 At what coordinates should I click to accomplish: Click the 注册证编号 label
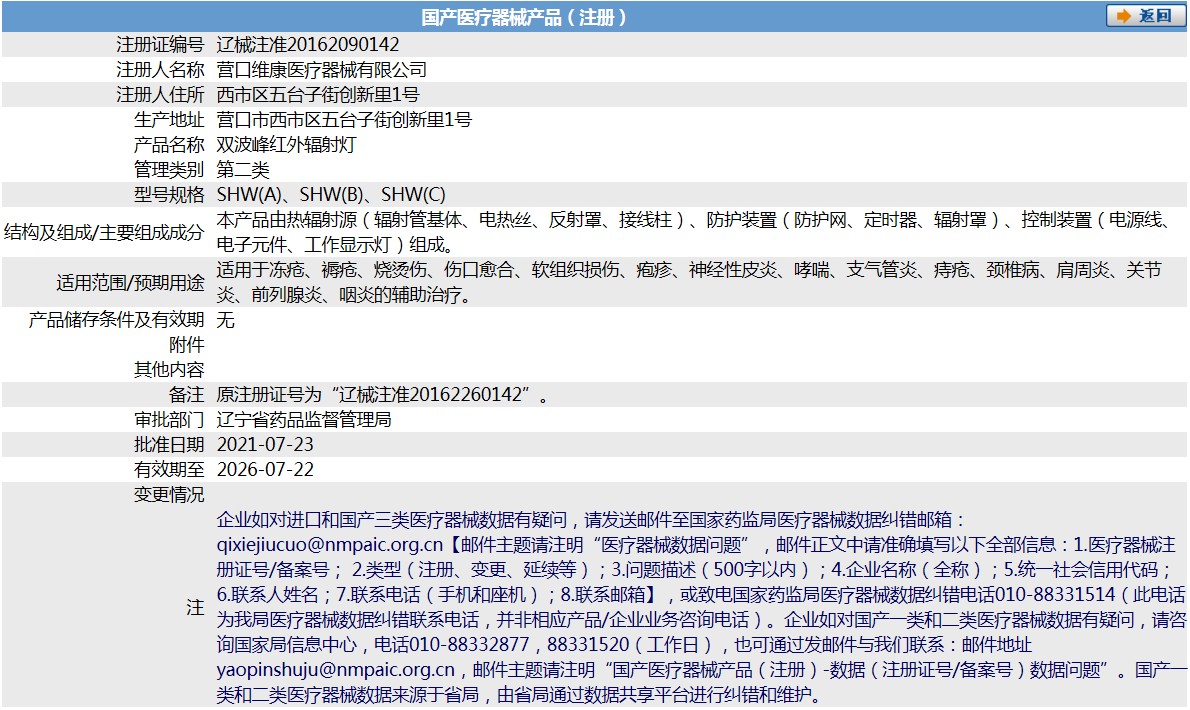pyautogui.click(x=160, y=45)
